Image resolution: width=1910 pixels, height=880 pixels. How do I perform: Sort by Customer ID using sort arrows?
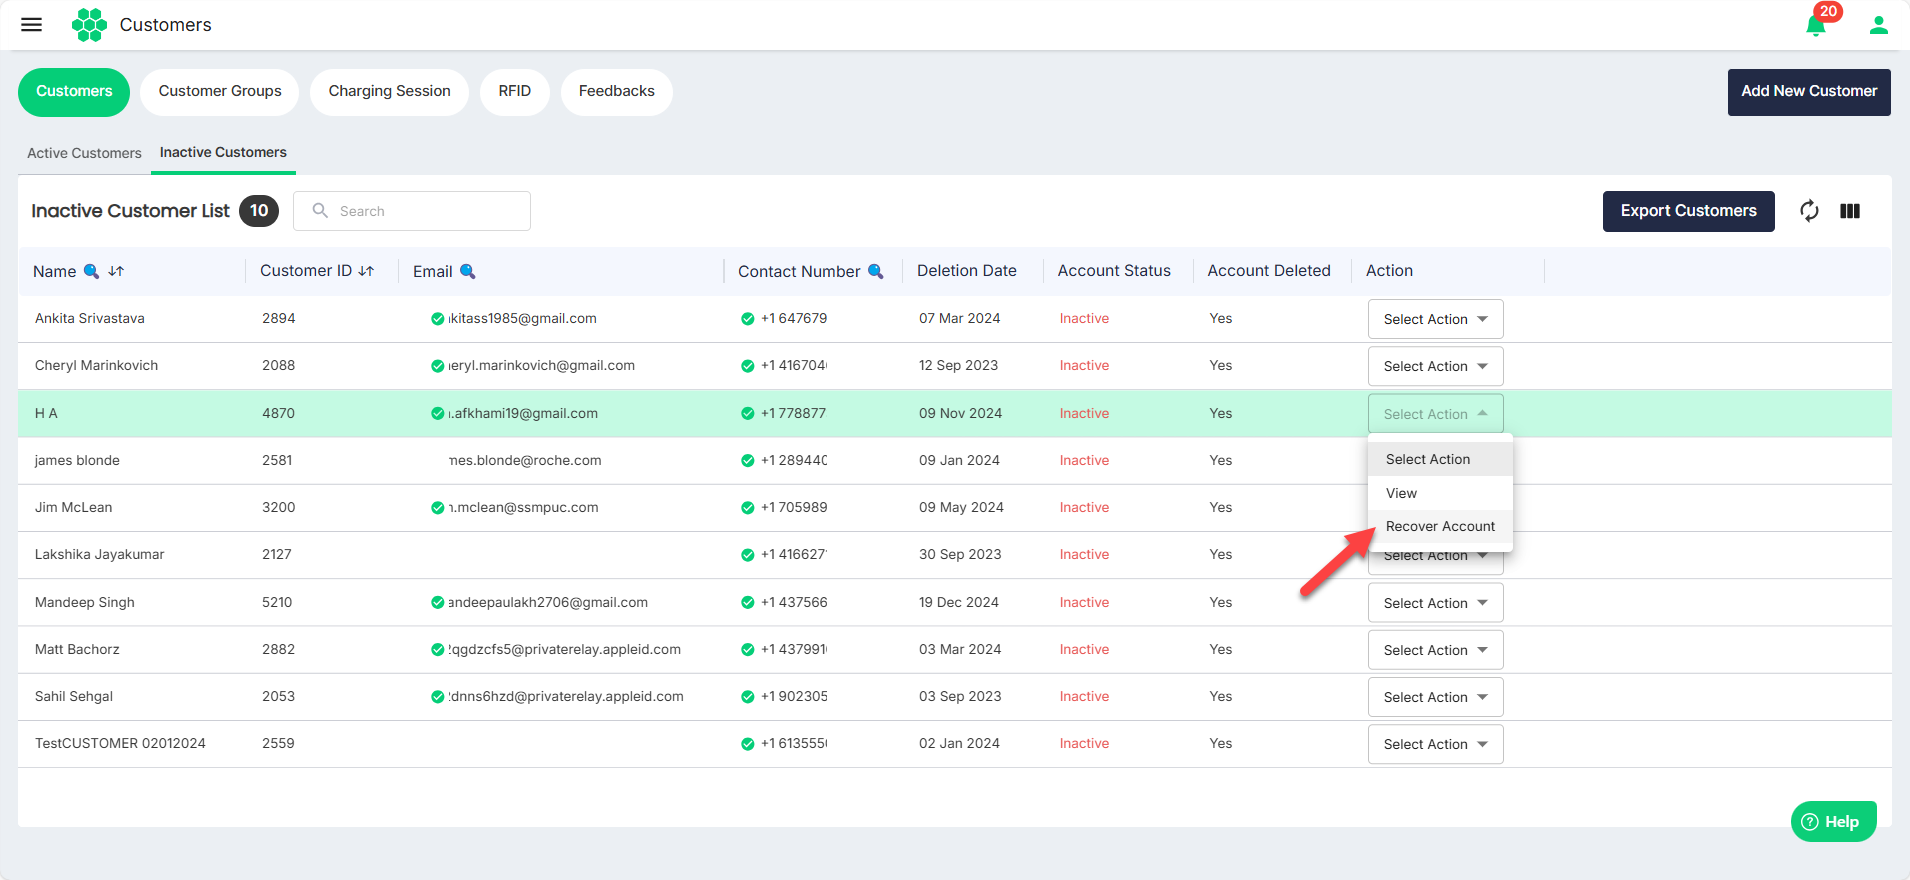[x=366, y=271]
